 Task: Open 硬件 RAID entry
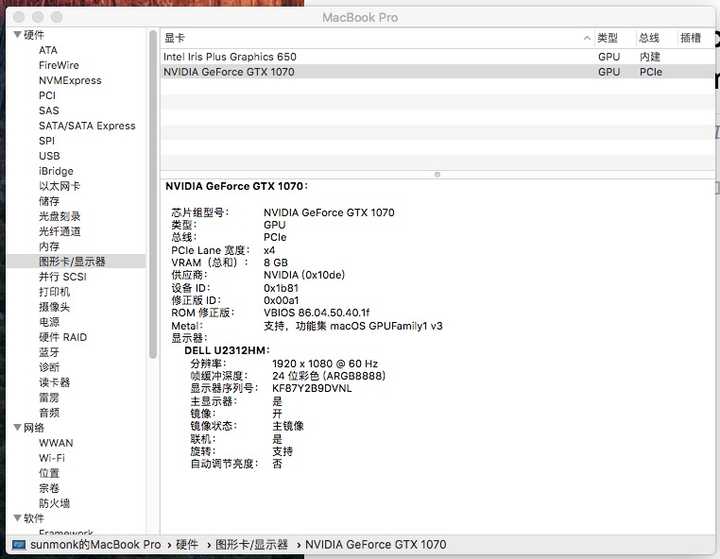[x=63, y=337]
